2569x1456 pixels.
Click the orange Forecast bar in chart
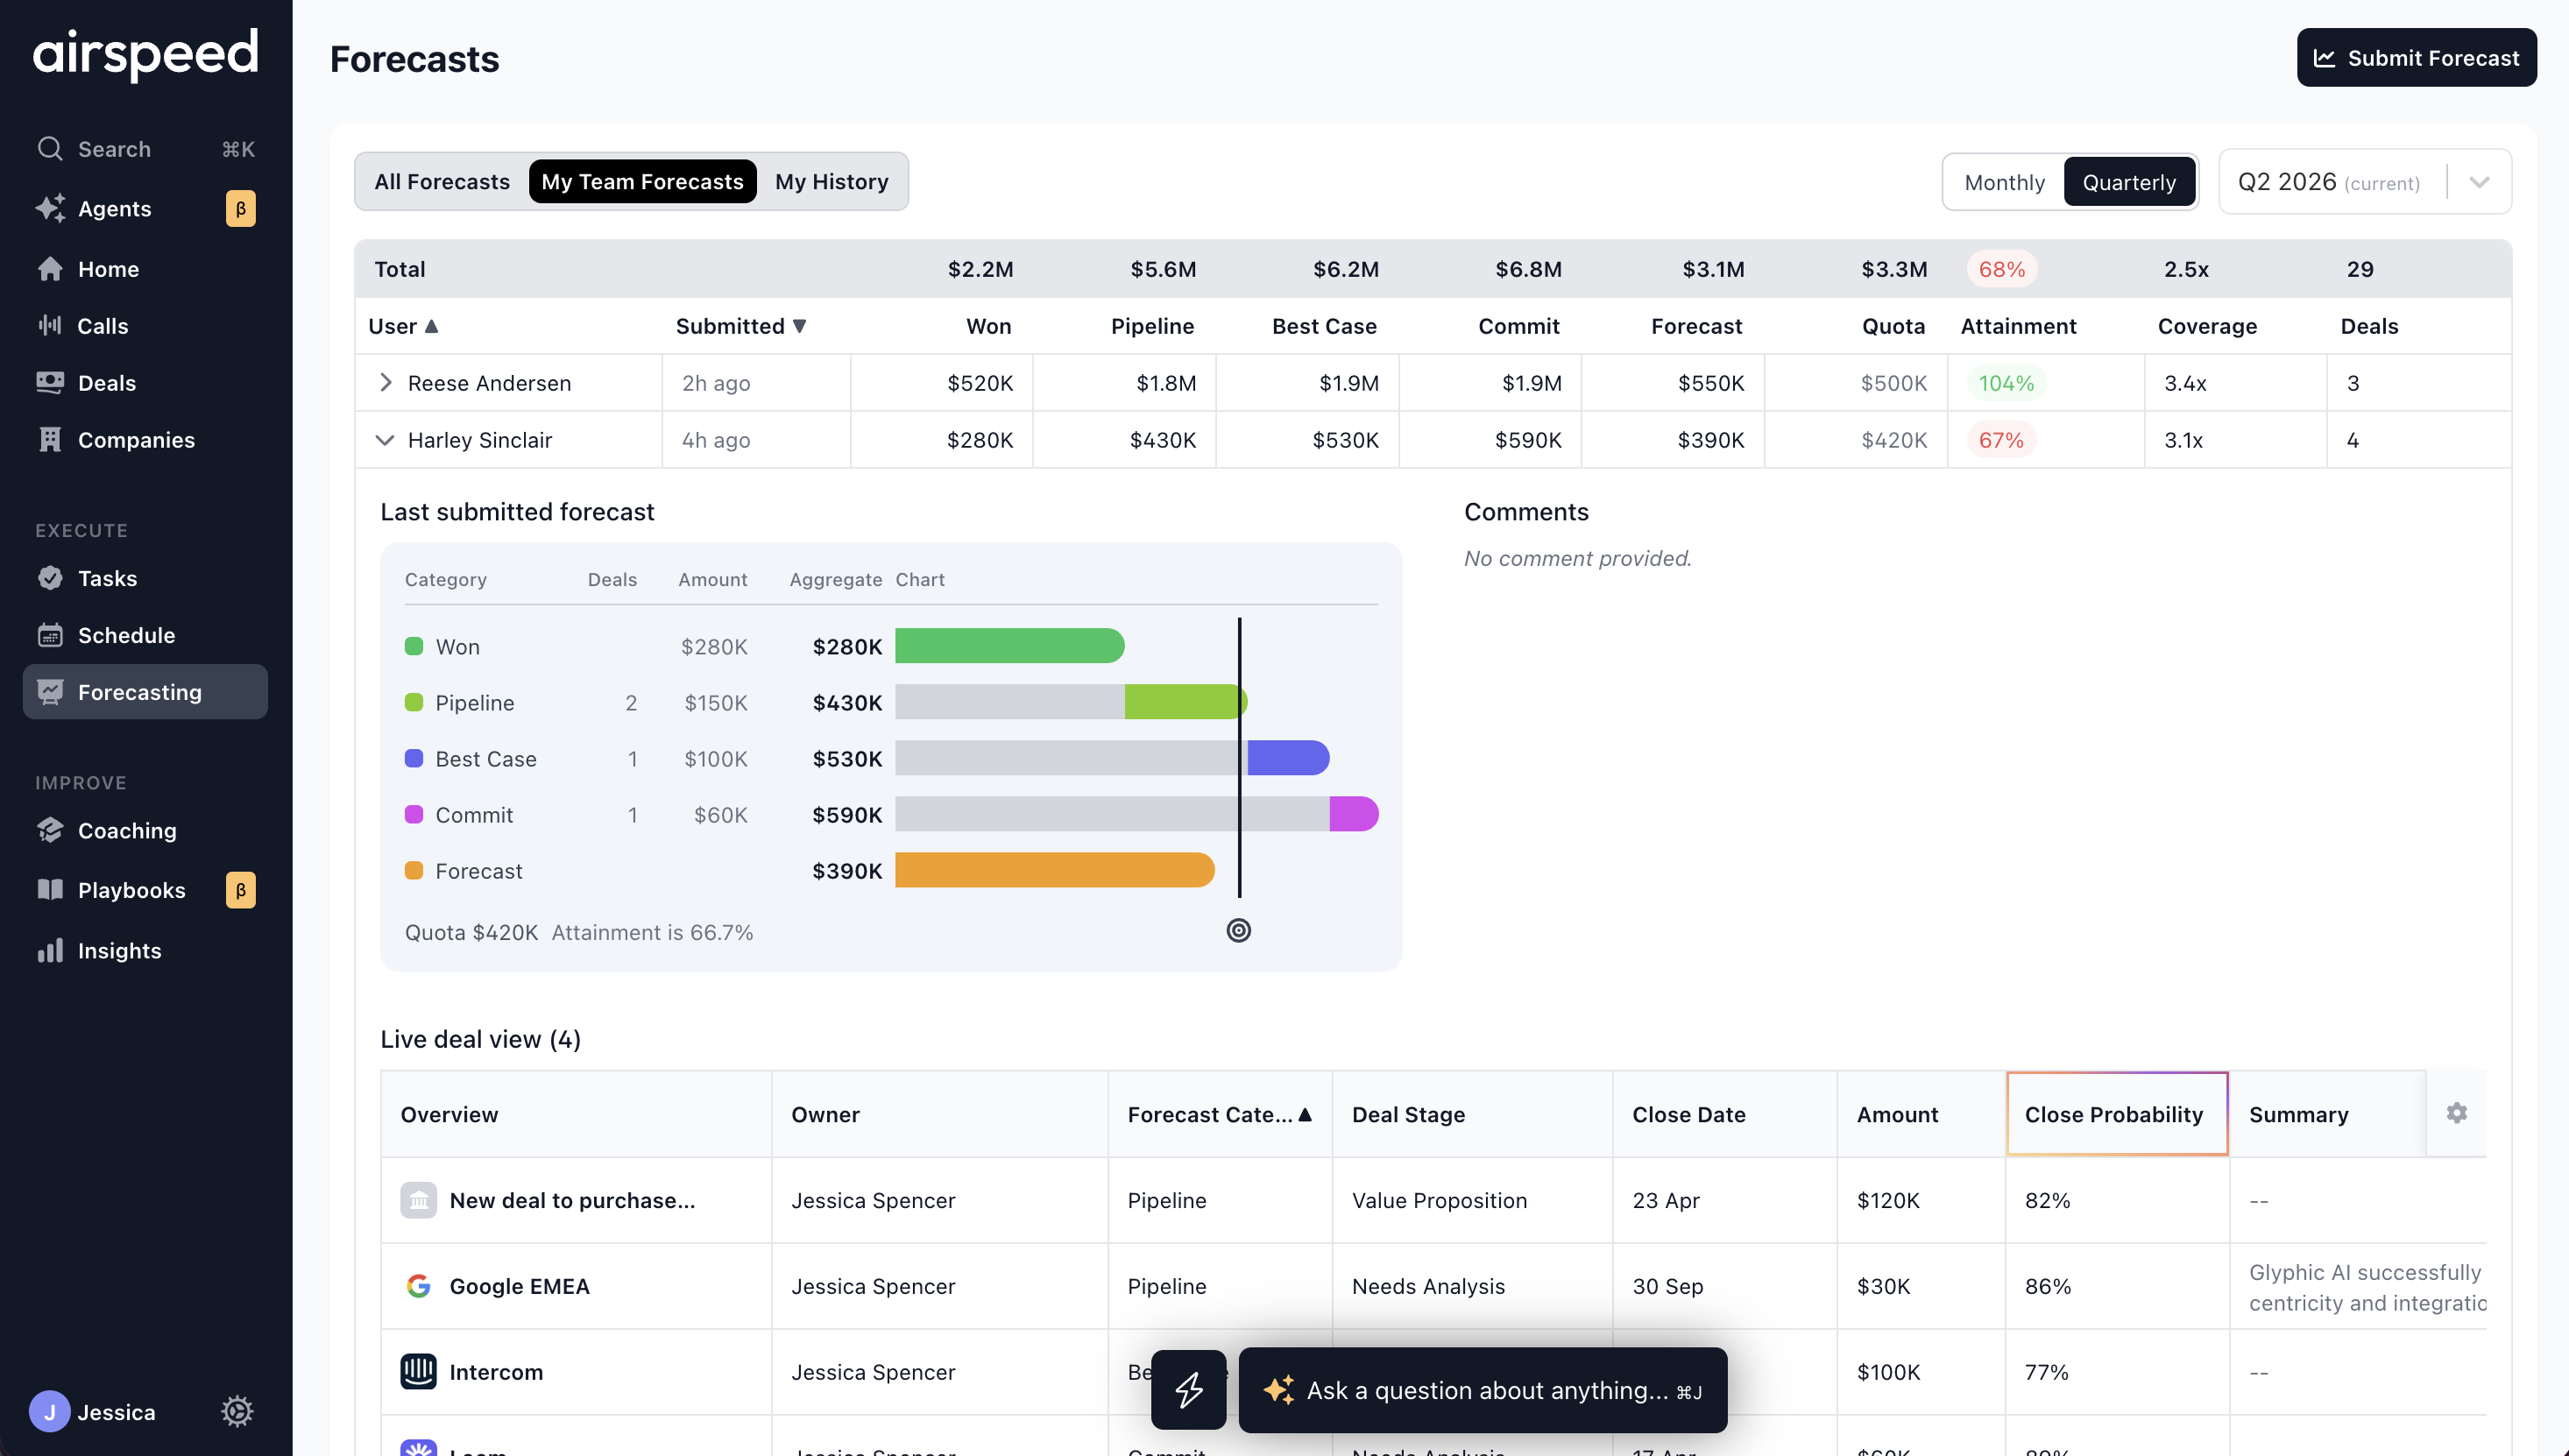pyautogui.click(x=1054, y=870)
